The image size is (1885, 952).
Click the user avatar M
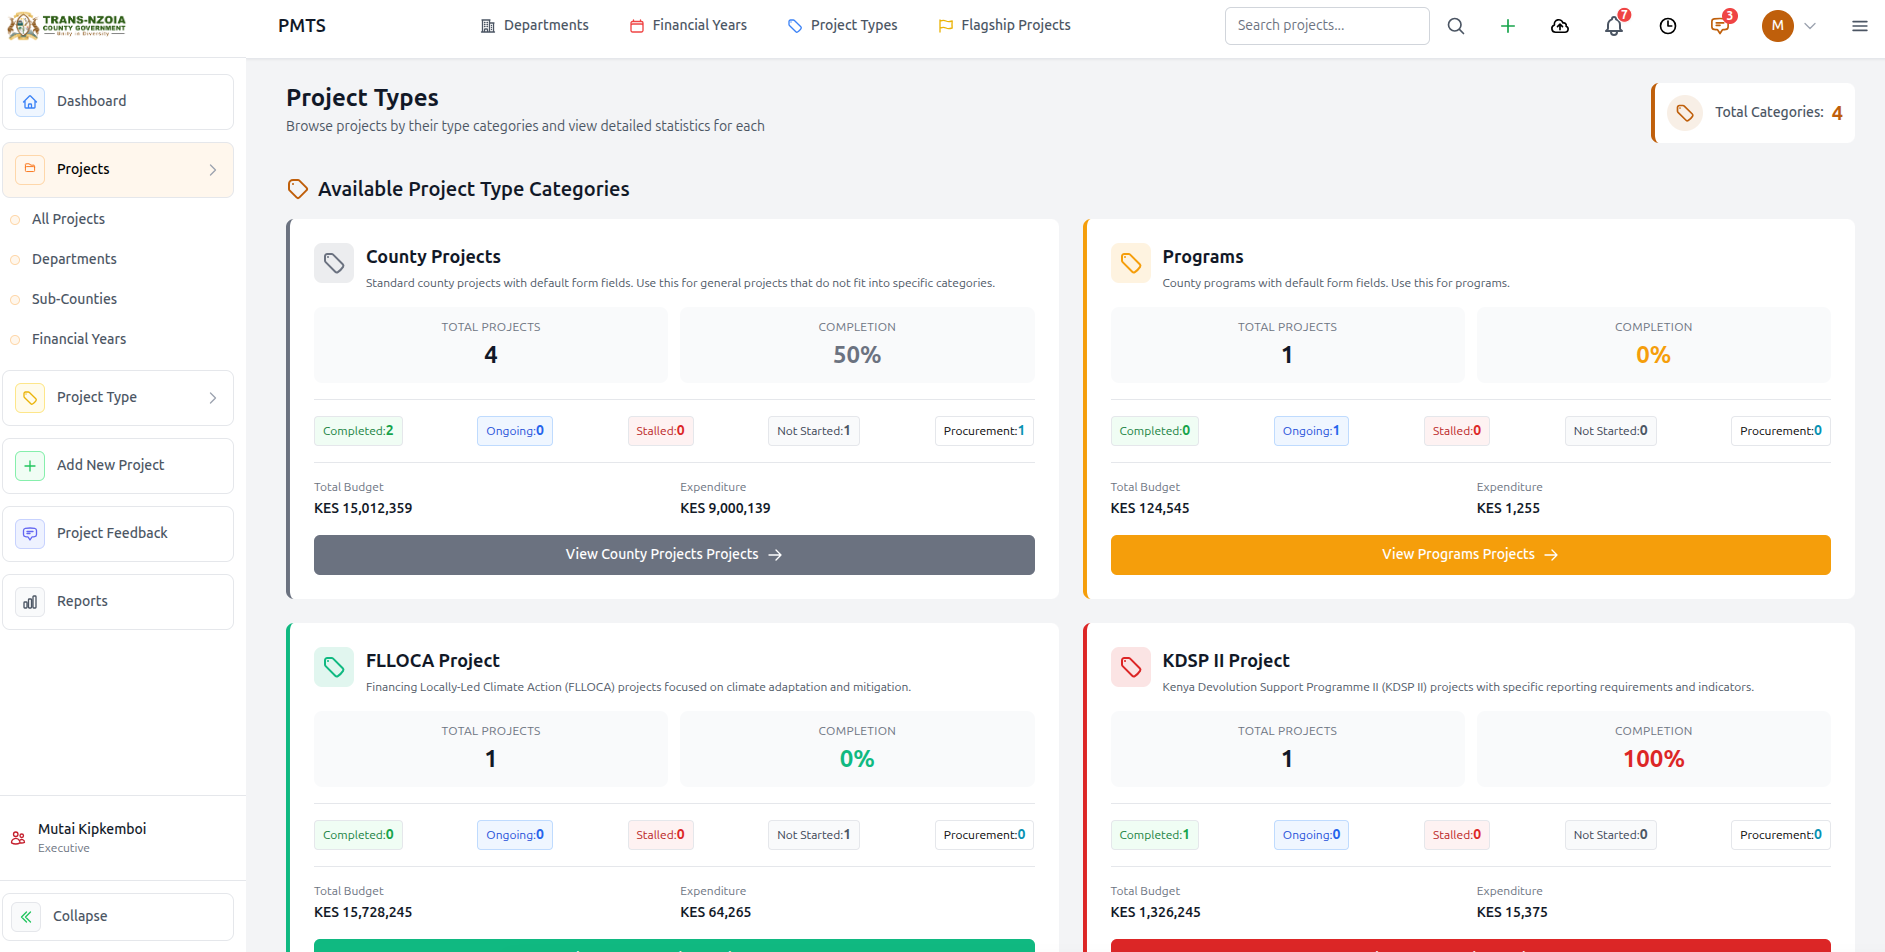pos(1777,26)
